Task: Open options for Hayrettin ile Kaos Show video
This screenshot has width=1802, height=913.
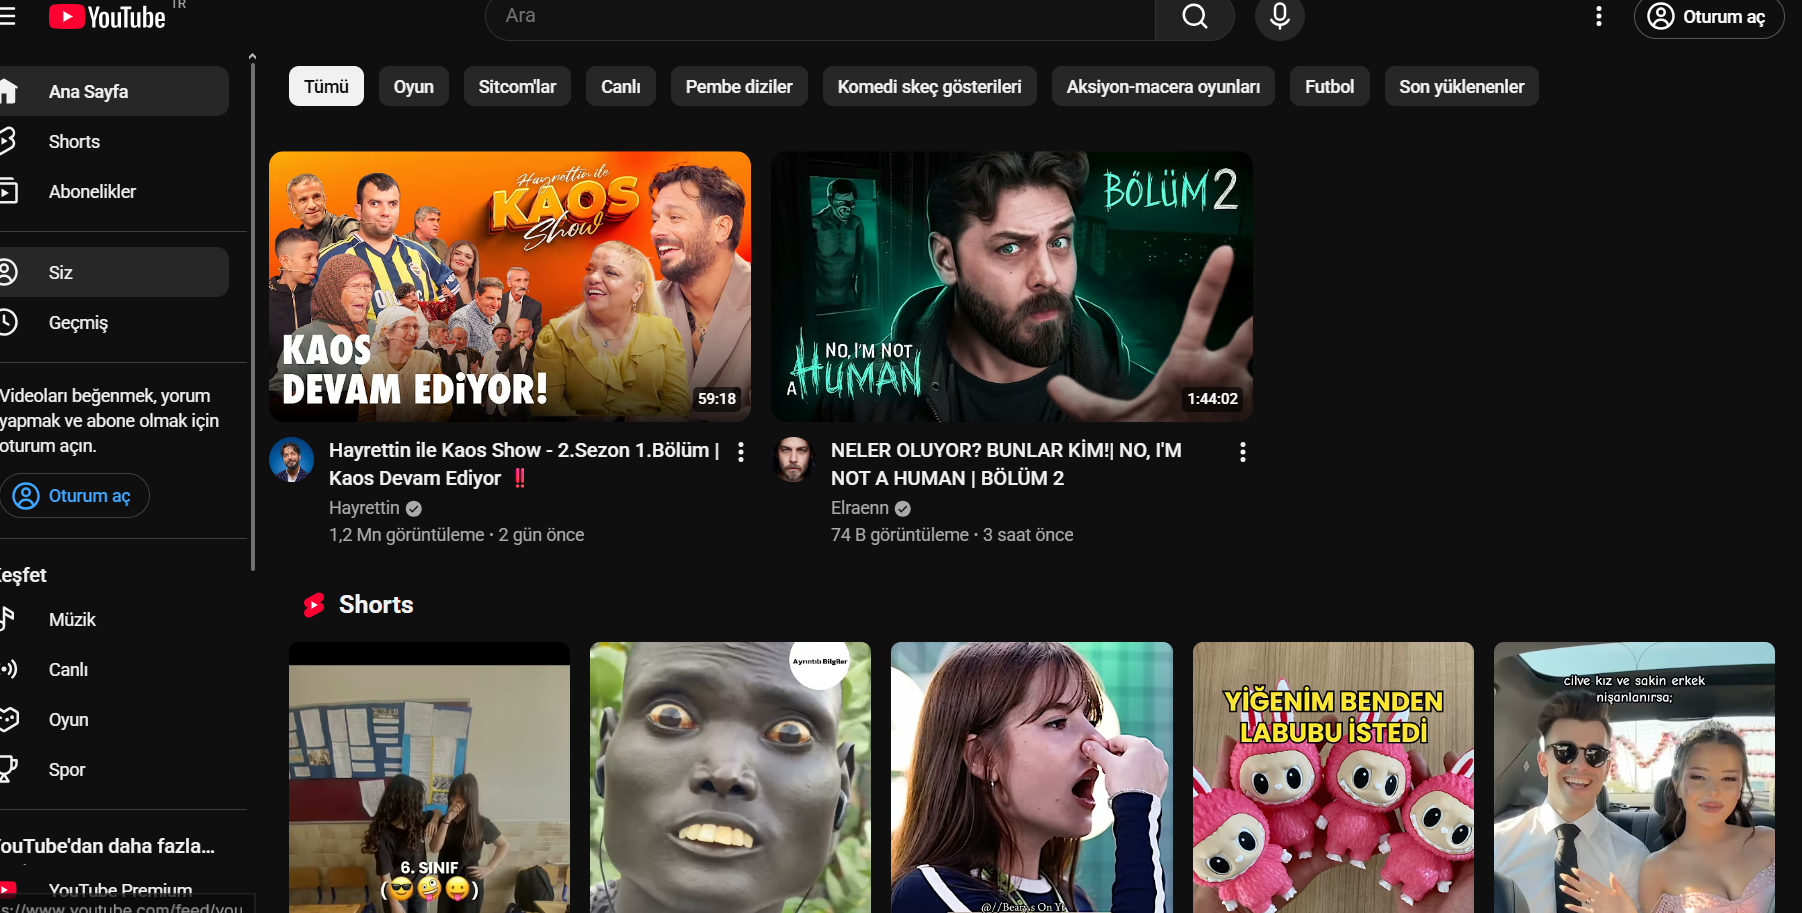Action: click(x=741, y=452)
